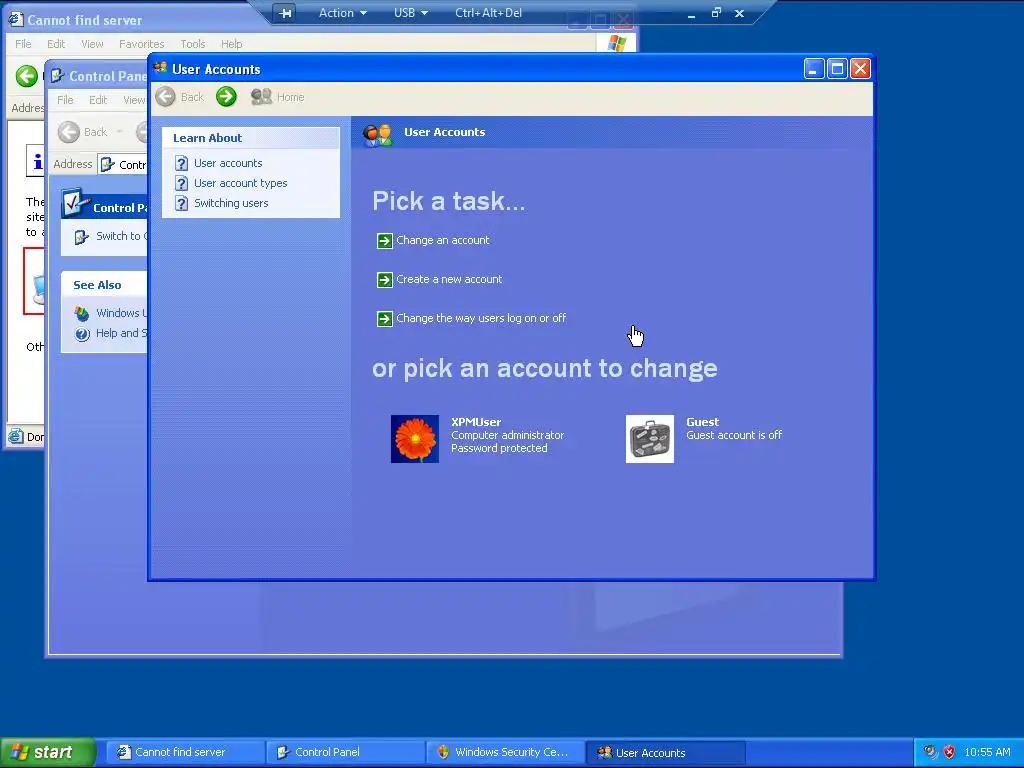This screenshot has height=768, width=1024.
Task: Open the Edit menu in Control Panel window
Action: (98, 100)
